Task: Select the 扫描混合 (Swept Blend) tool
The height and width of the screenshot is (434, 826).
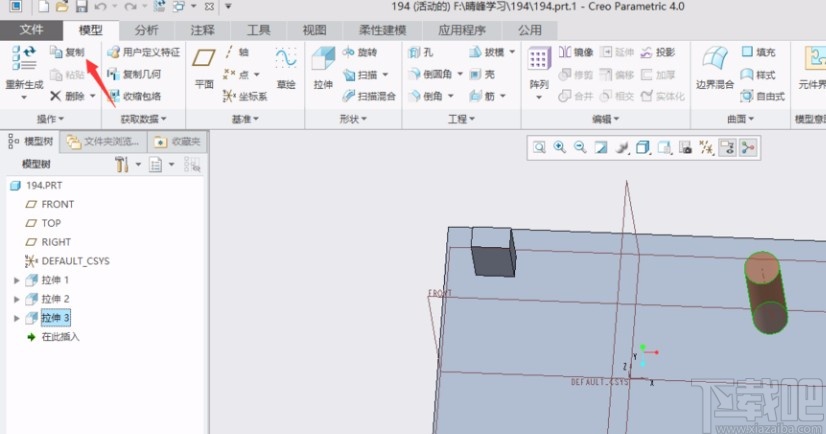Action: [369, 96]
